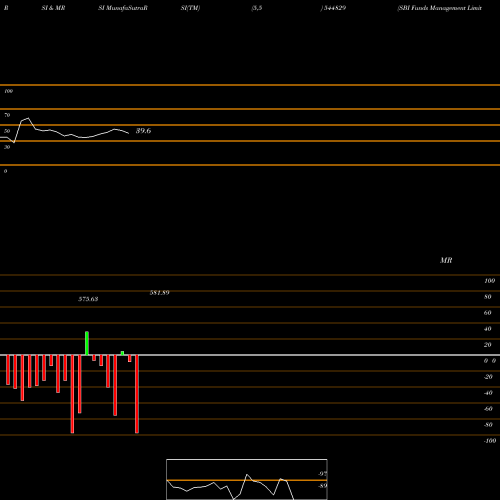Select the SI(TM) header label

point(190,8)
